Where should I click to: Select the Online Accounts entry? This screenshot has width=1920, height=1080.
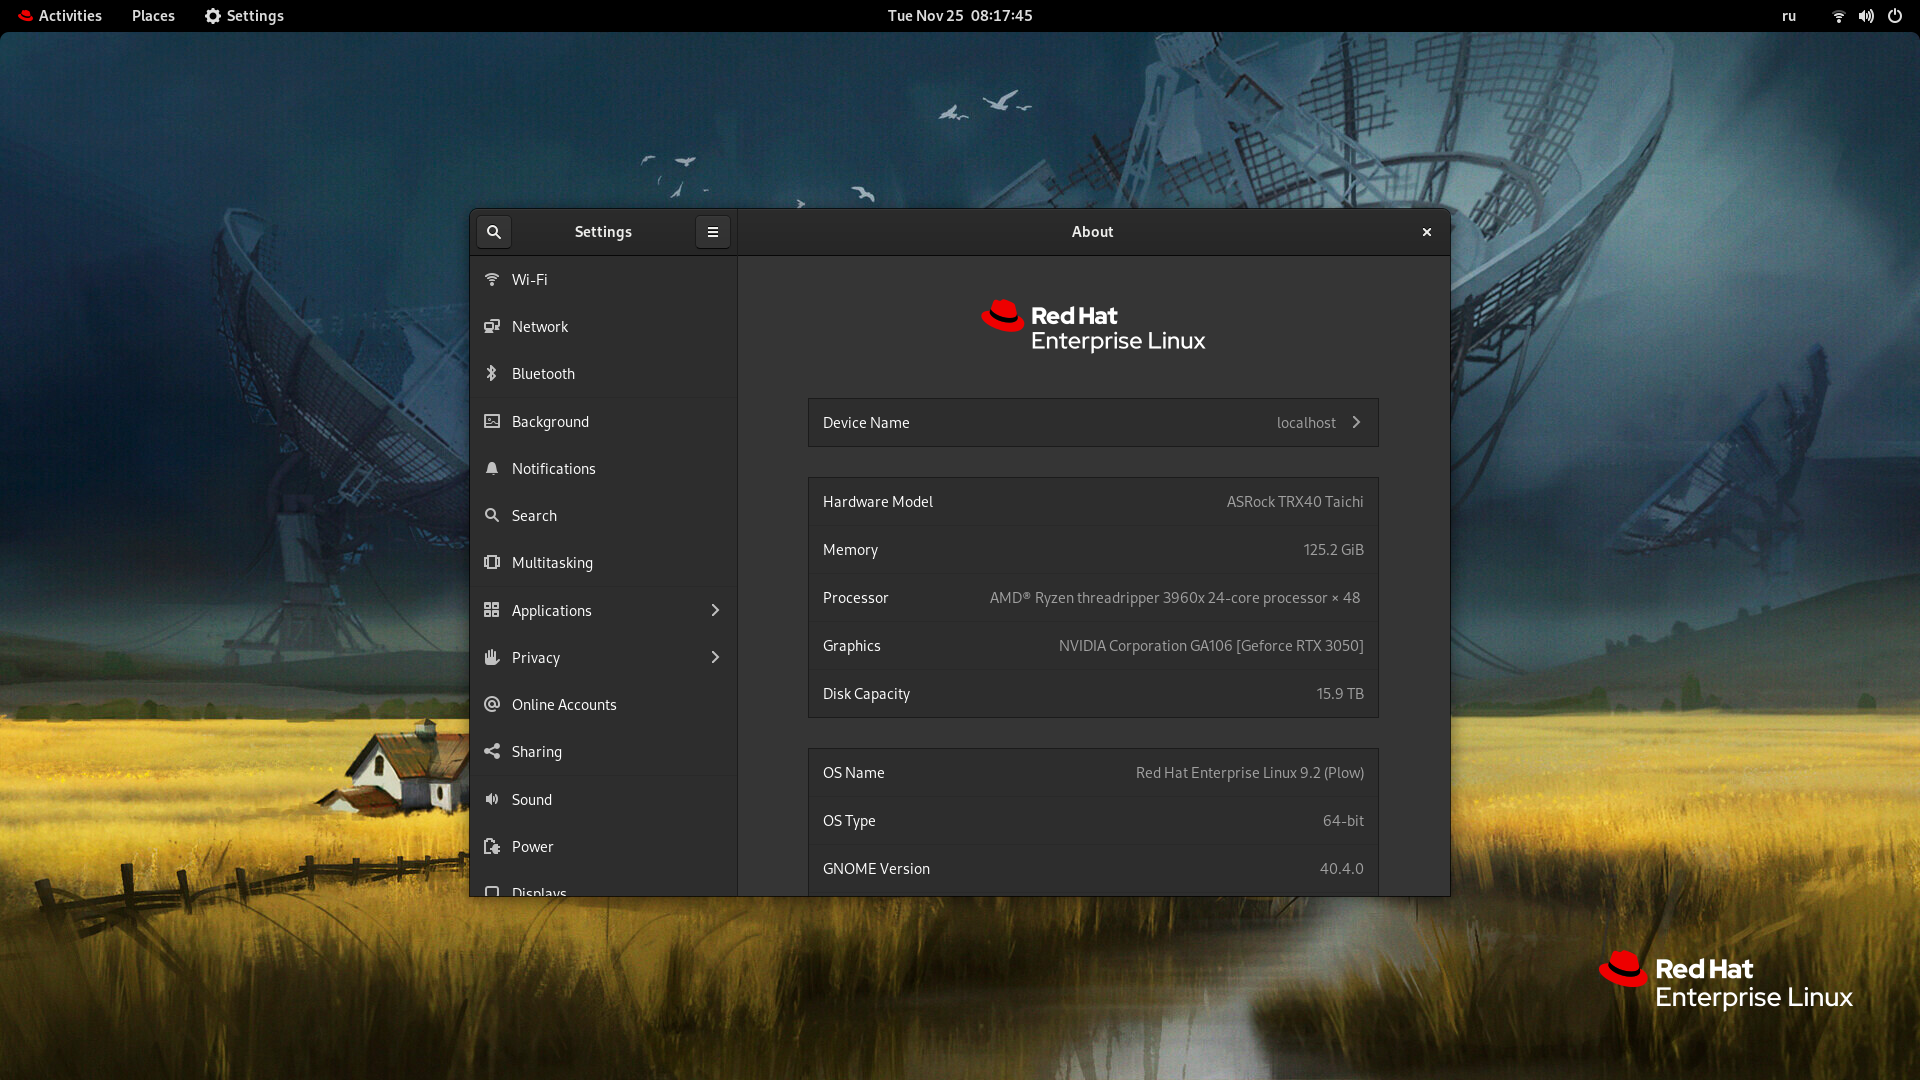(x=564, y=705)
